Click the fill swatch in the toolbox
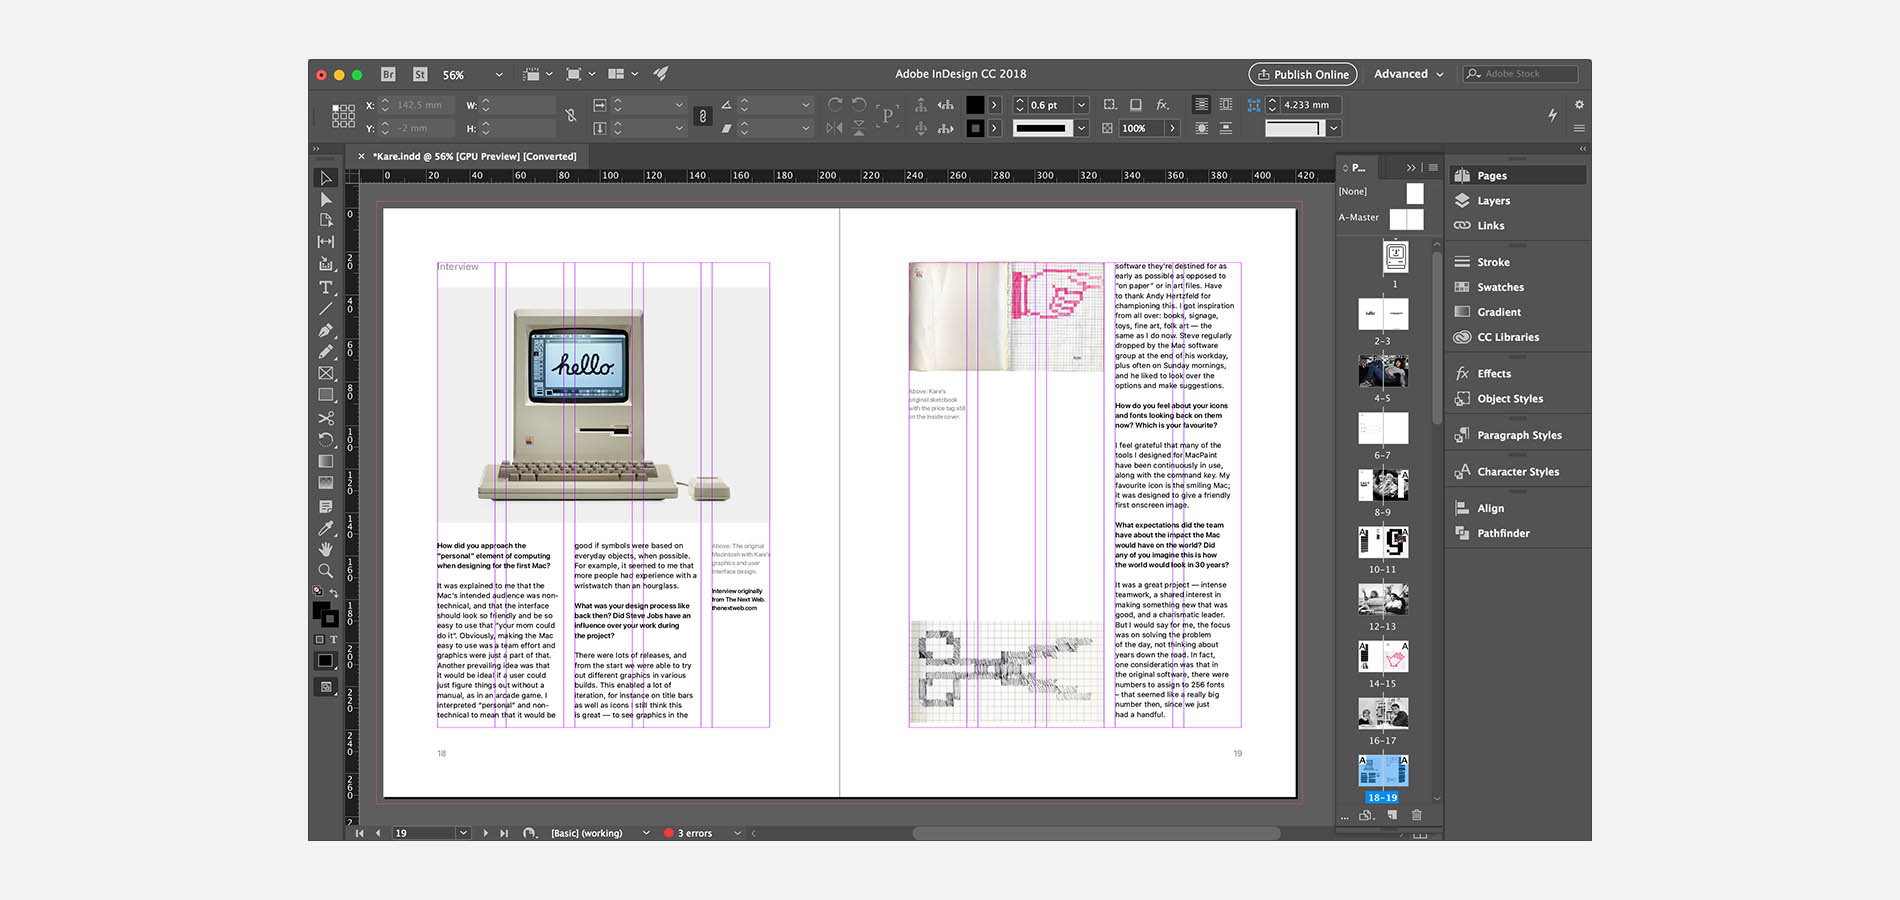Image resolution: width=1900 pixels, height=900 pixels. tap(321, 610)
